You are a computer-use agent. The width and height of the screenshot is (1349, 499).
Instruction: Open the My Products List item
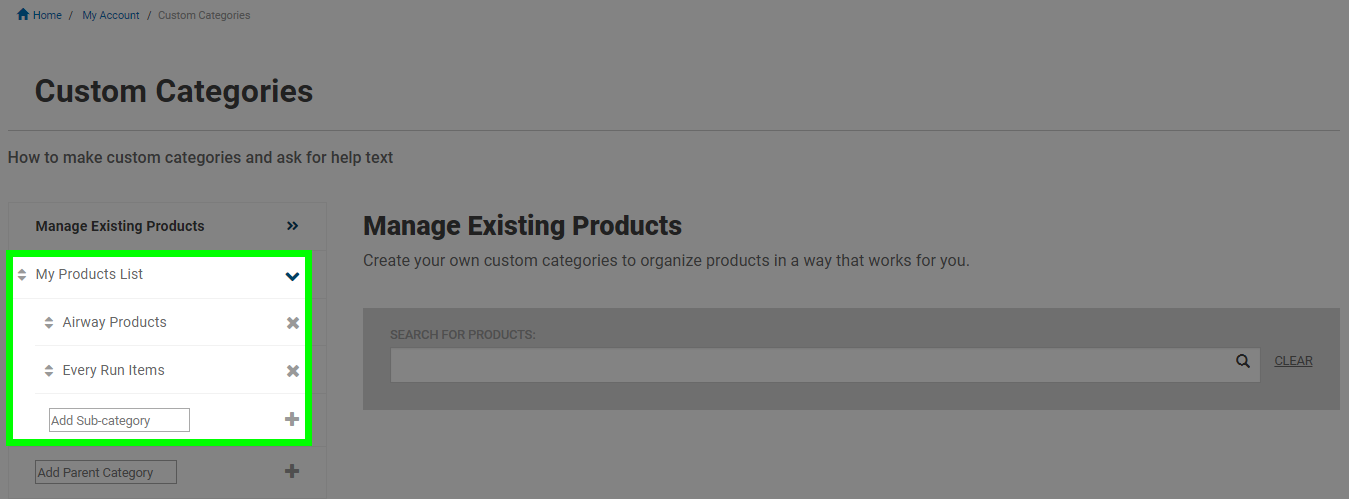tap(89, 274)
